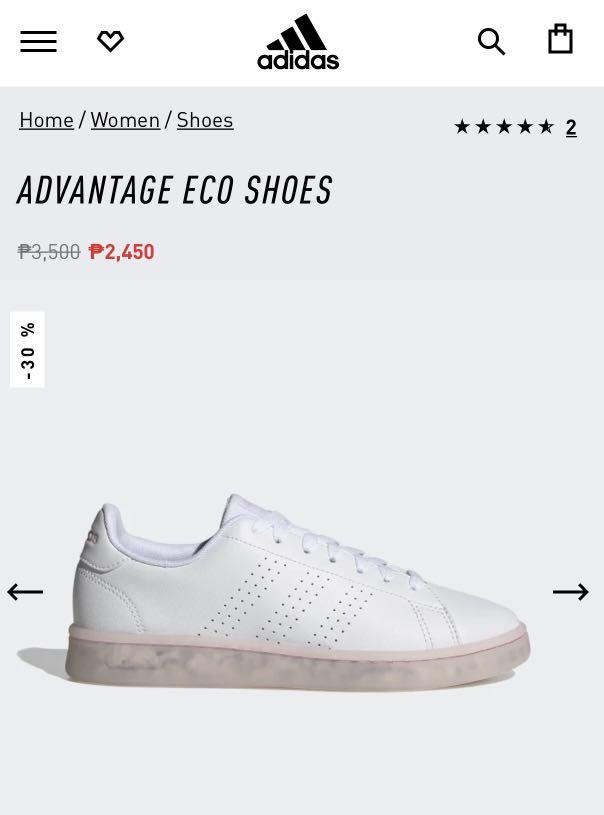The width and height of the screenshot is (604, 815).
Task: View the shopping bag
Action: pyautogui.click(x=560, y=39)
